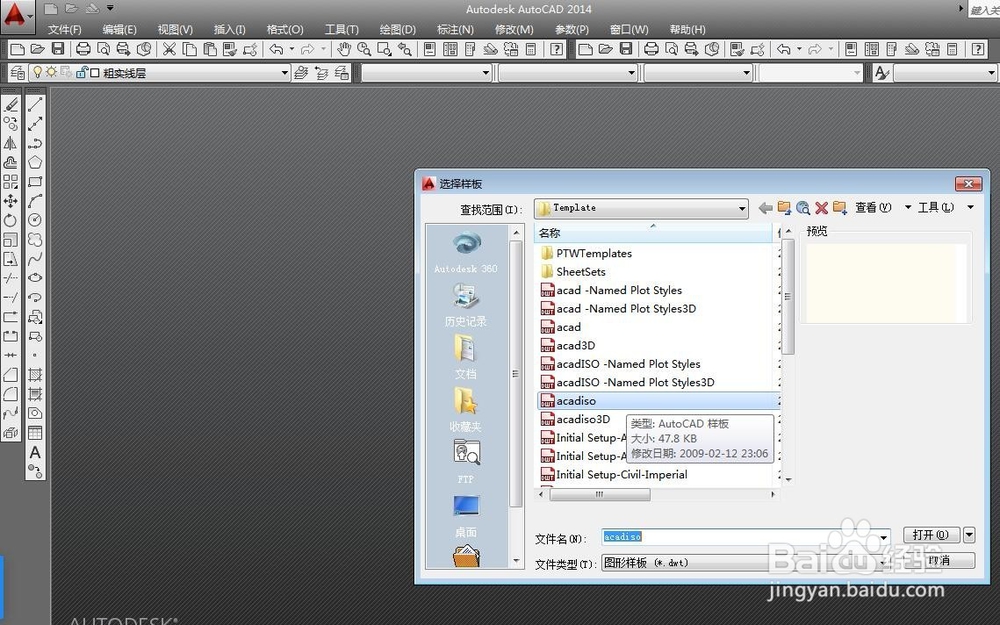The image size is (1000, 625).
Task: Select the Offset tool
Action: [11, 162]
